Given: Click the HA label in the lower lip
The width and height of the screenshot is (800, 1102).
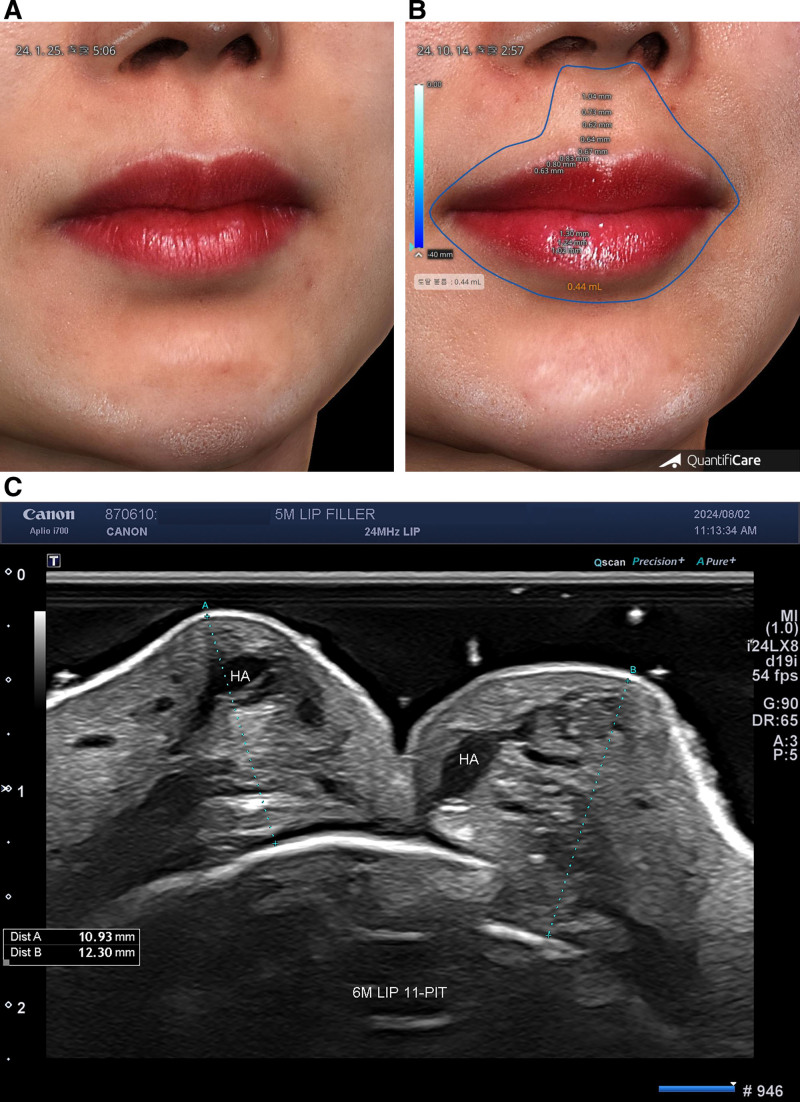Looking at the screenshot, I should 469,759.
